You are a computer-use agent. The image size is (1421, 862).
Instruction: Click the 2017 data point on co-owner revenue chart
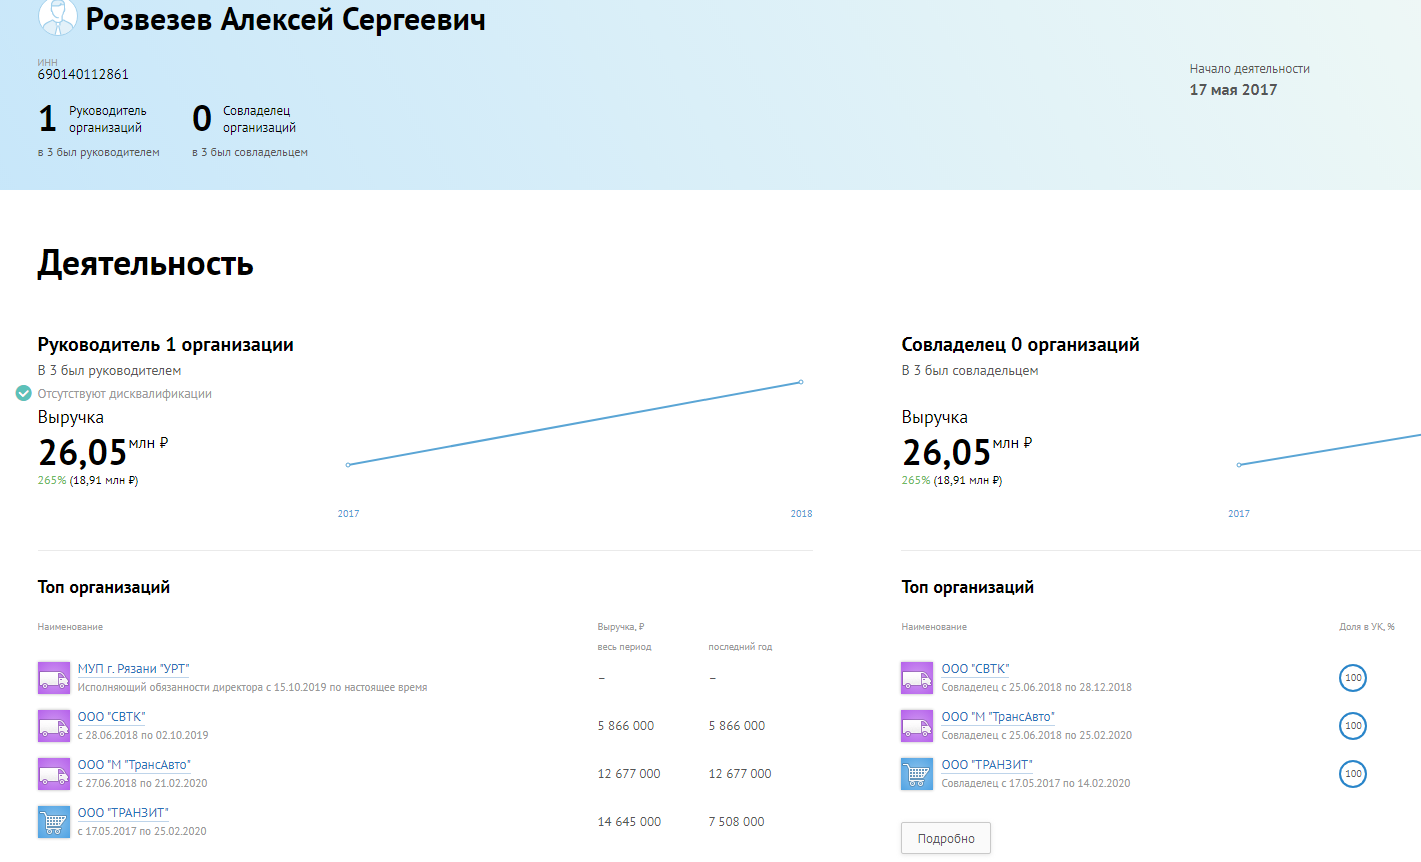click(1239, 465)
